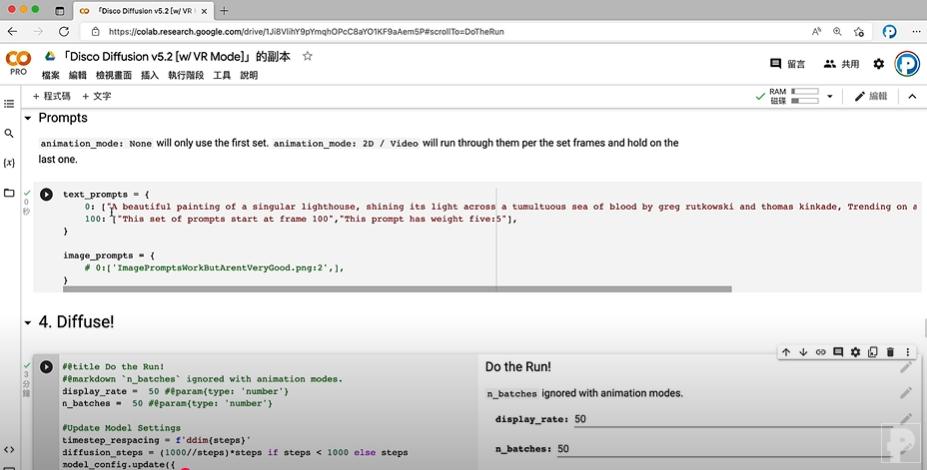Click the browser address bar URL
Viewport: 927px width, 470px height.
(306, 31)
